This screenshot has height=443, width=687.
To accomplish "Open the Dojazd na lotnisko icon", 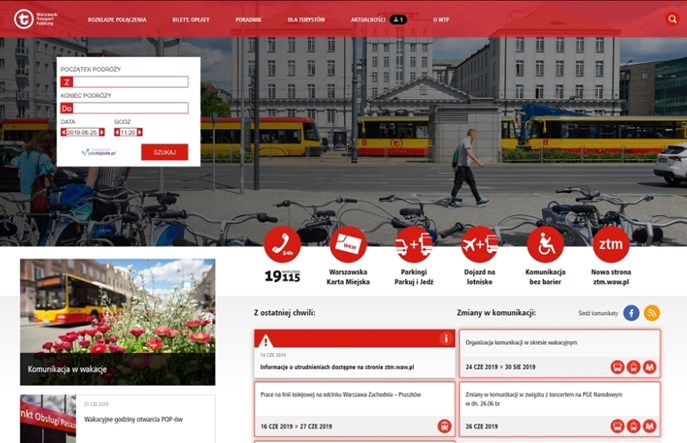I will pyautogui.click(x=479, y=244).
